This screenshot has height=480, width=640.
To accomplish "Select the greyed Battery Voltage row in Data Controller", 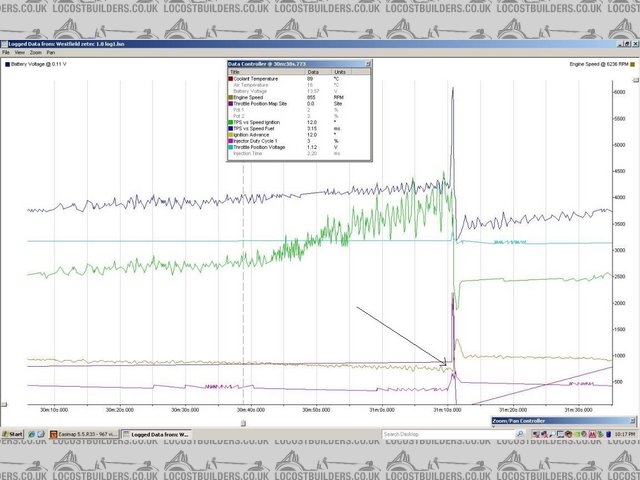I will [299, 91].
